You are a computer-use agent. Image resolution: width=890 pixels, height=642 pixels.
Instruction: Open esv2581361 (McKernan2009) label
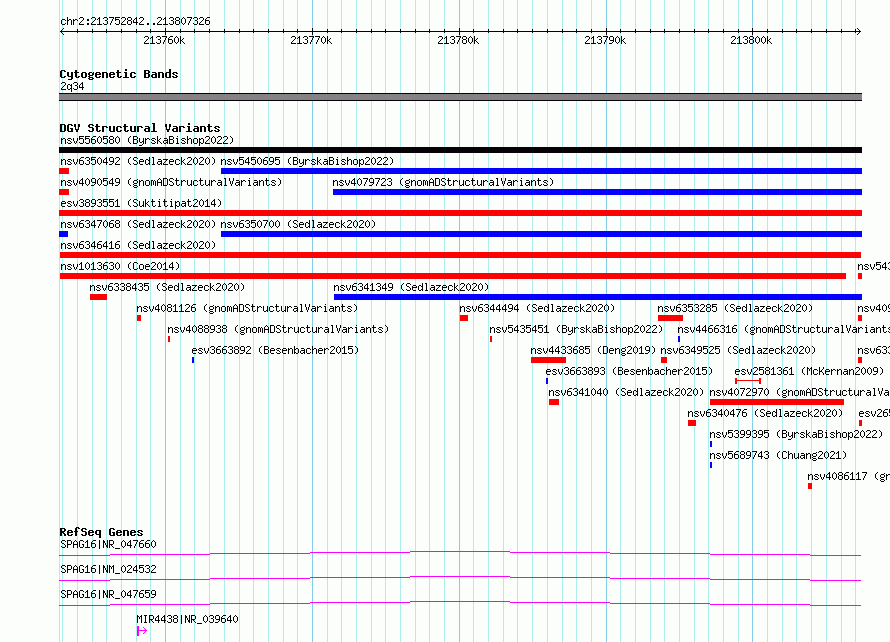(809, 371)
